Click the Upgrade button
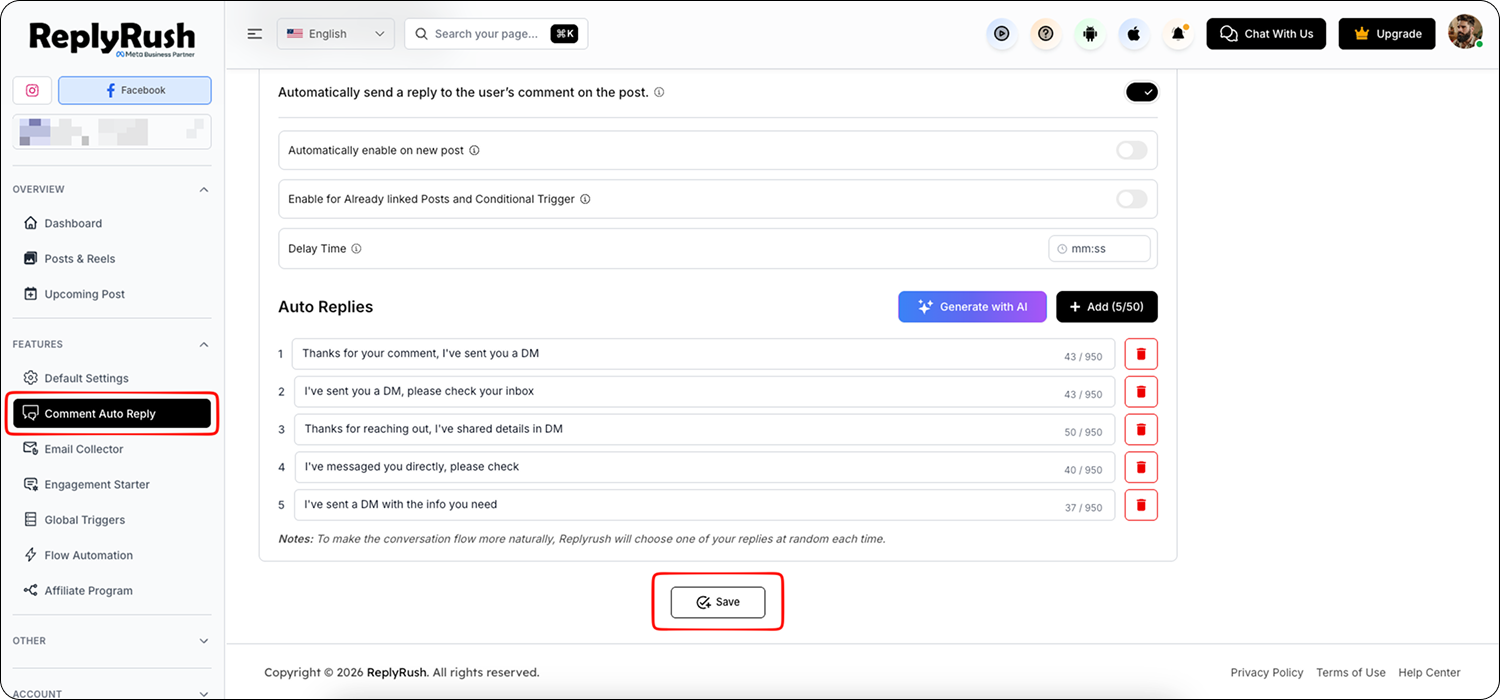Screen dimensions: 1500x700 pyautogui.click(x=1387, y=34)
